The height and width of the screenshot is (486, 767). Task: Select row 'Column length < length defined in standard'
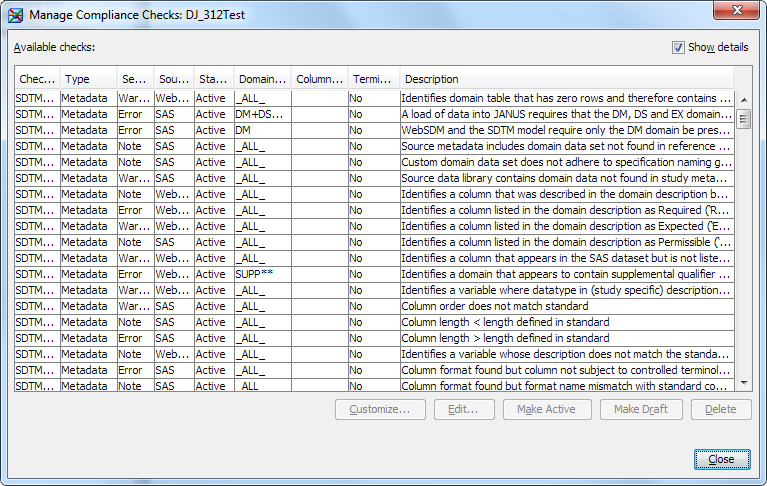coord(374,322)
